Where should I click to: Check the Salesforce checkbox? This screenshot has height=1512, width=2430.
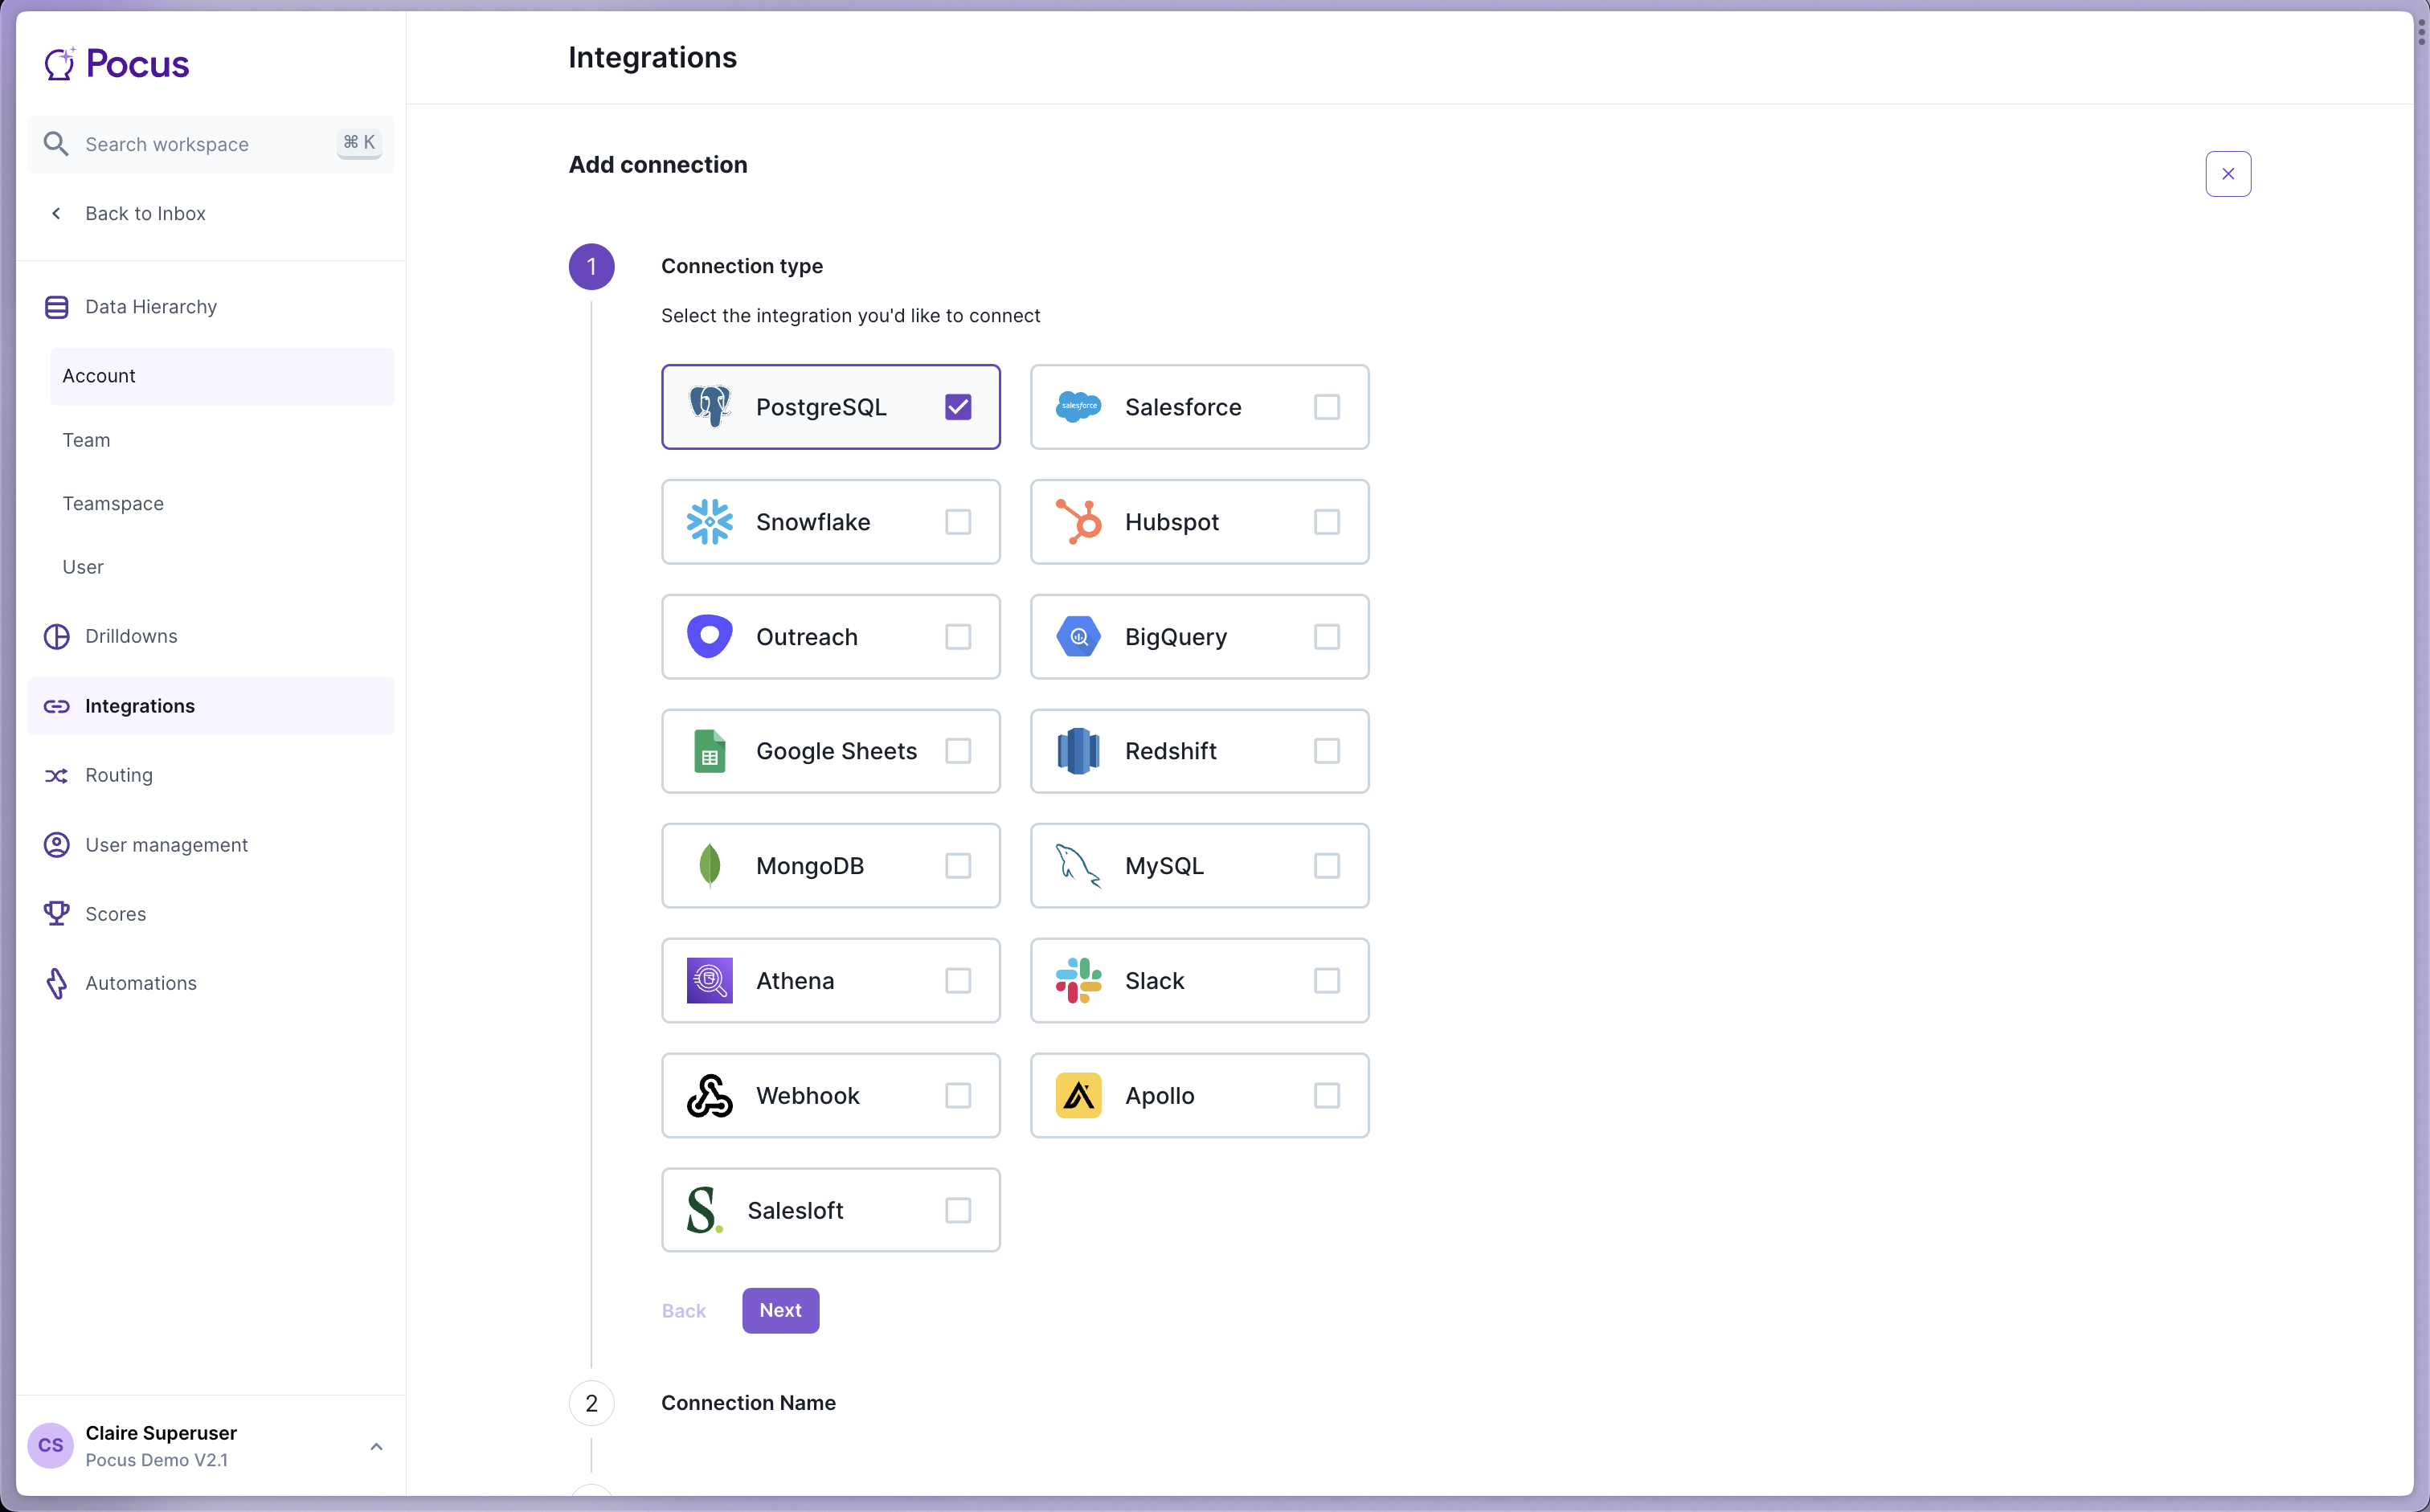click(x=1326, y=407)
